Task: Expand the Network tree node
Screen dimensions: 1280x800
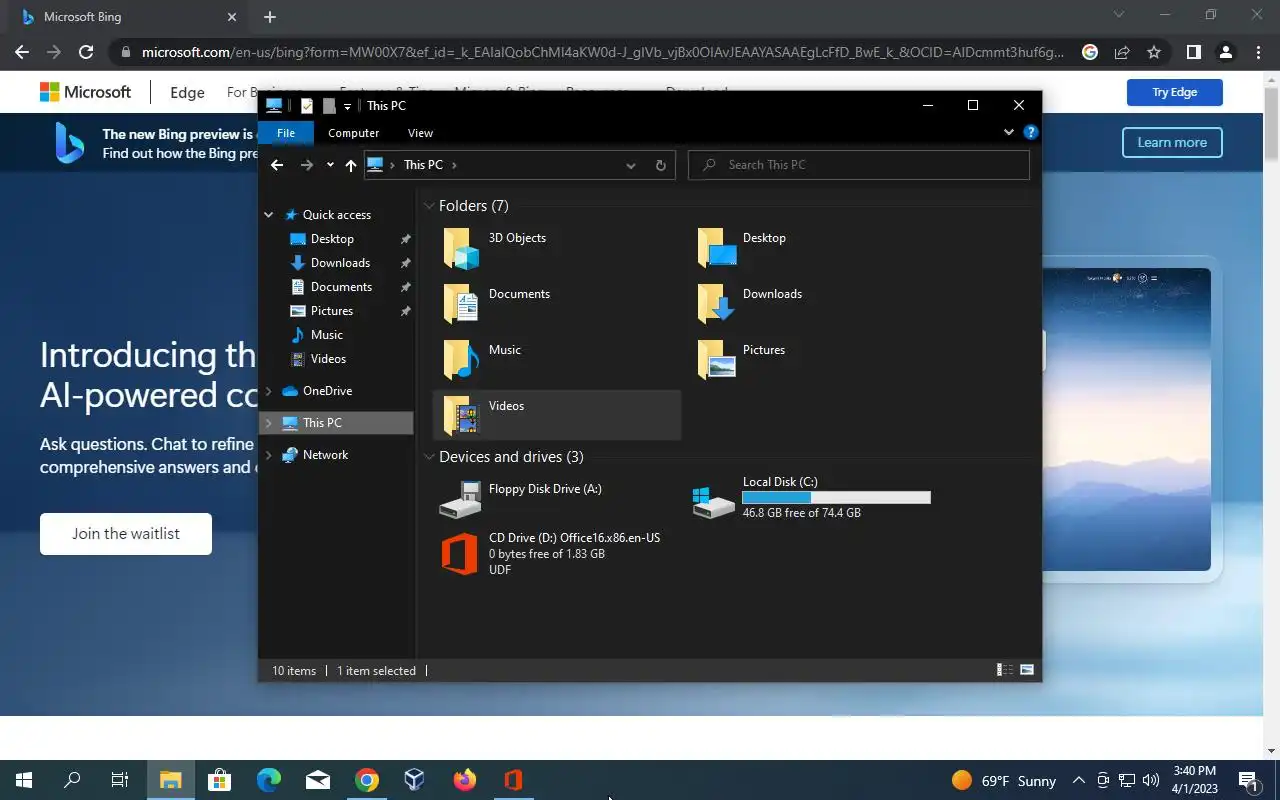Action: pos(268,455)
